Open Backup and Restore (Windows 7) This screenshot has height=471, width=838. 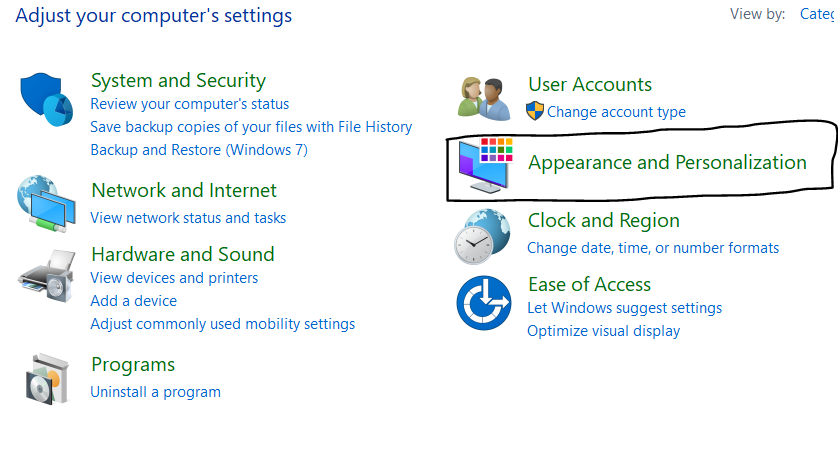[199, 150]
